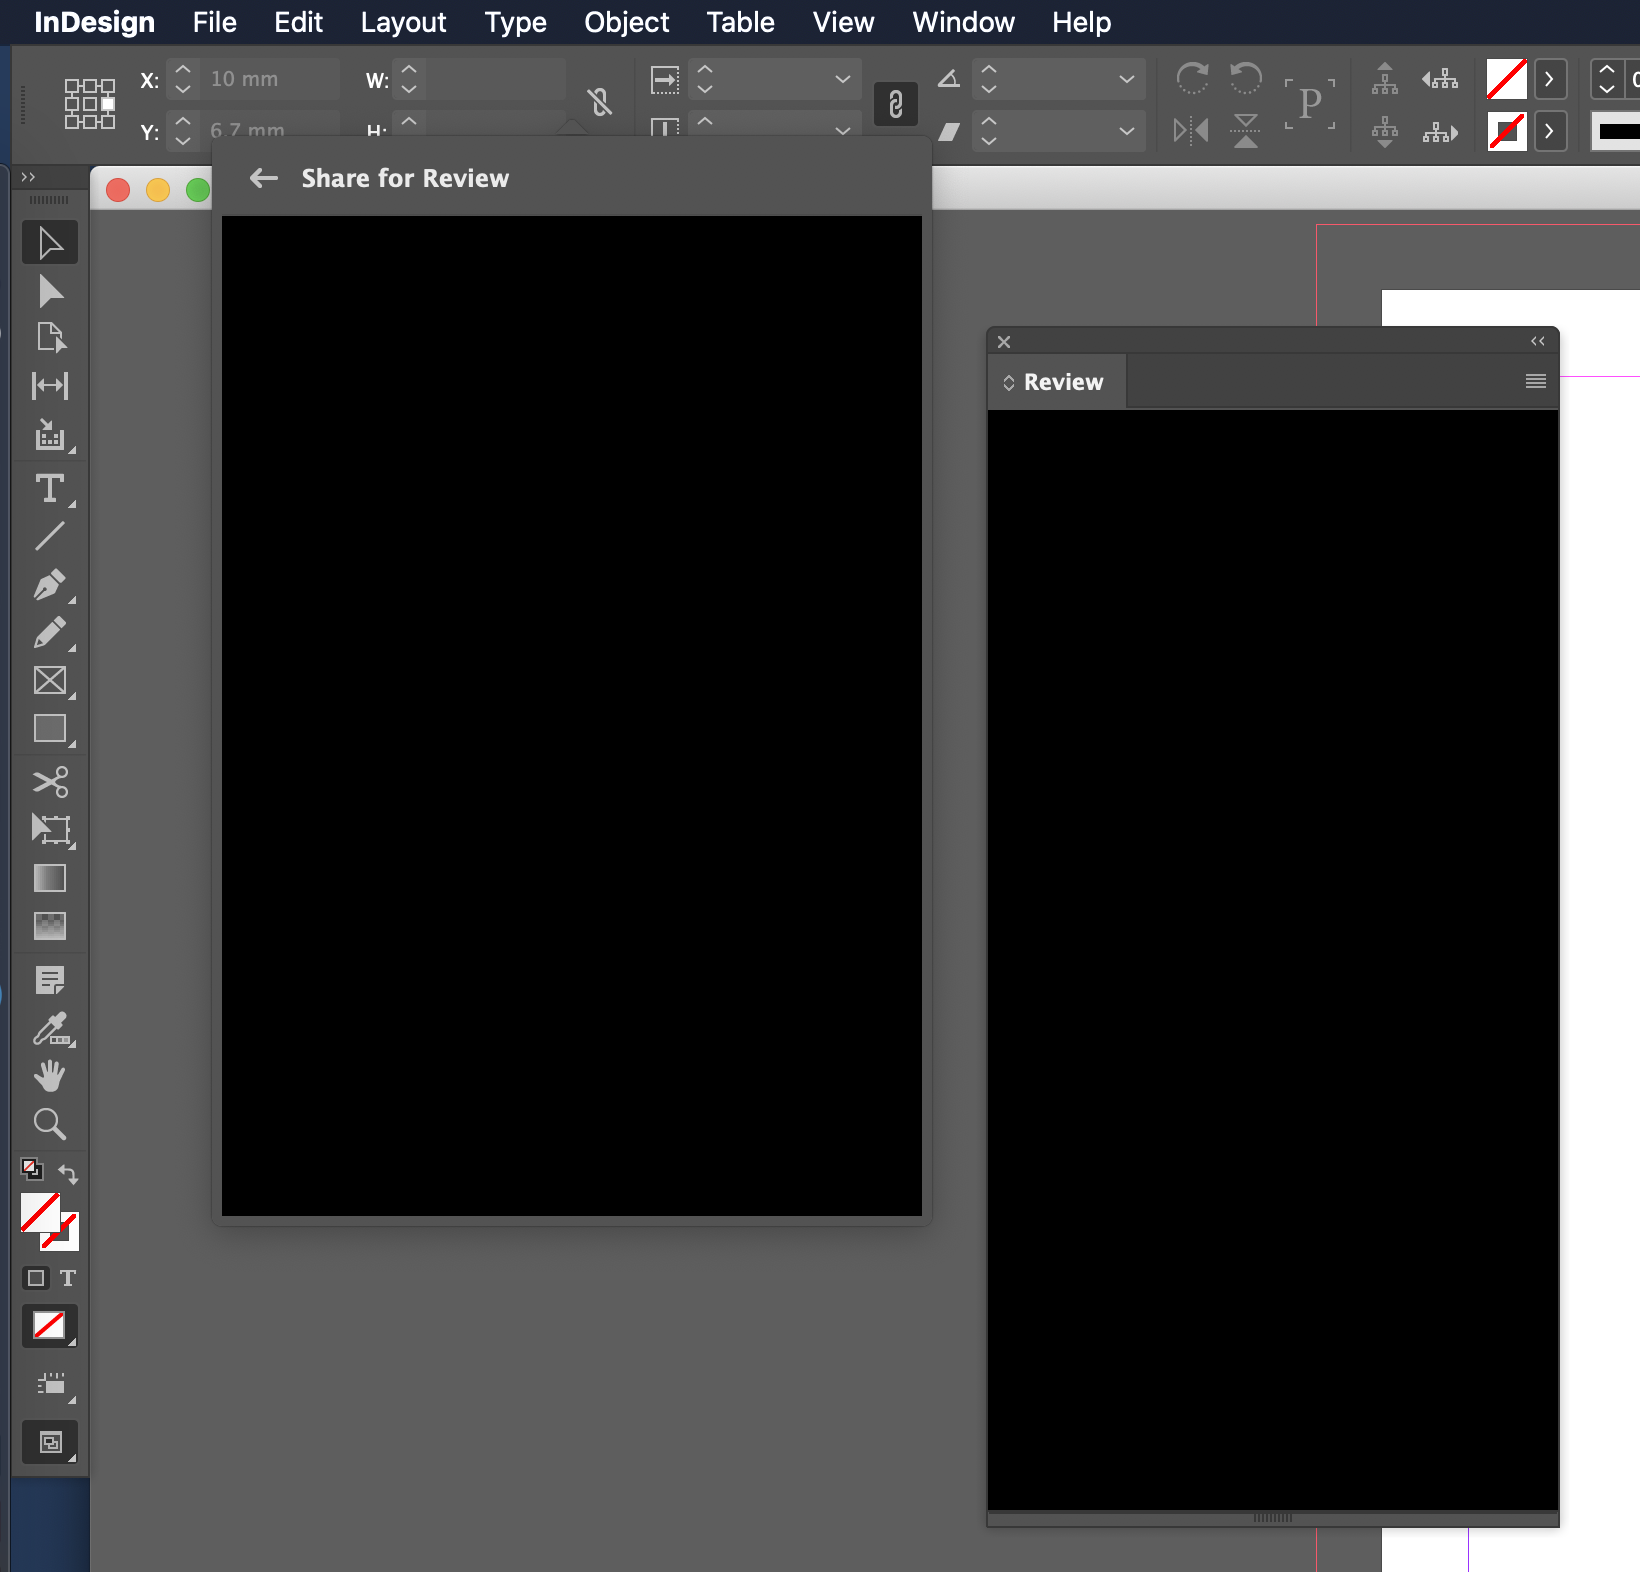The width and height of the screenshot is (1640, 1572).
Task: Pick the Hand tool
Action: click(49, 1076)
